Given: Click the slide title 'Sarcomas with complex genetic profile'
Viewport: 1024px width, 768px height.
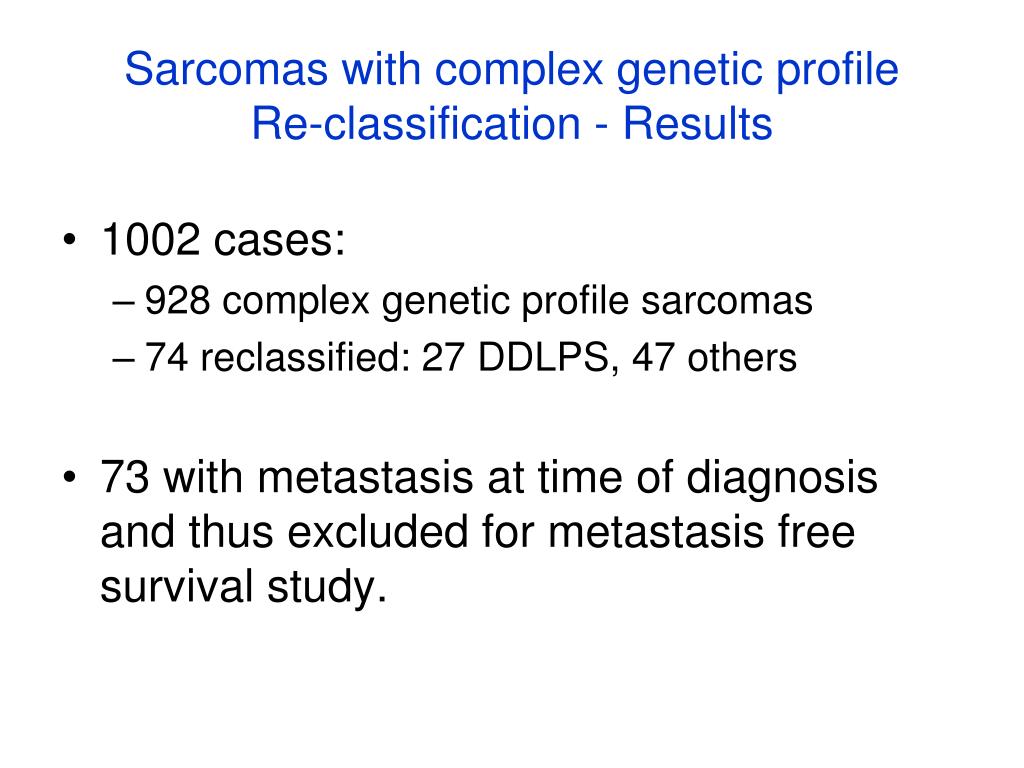Looking at the screenshot, I should tap(511, 70).
